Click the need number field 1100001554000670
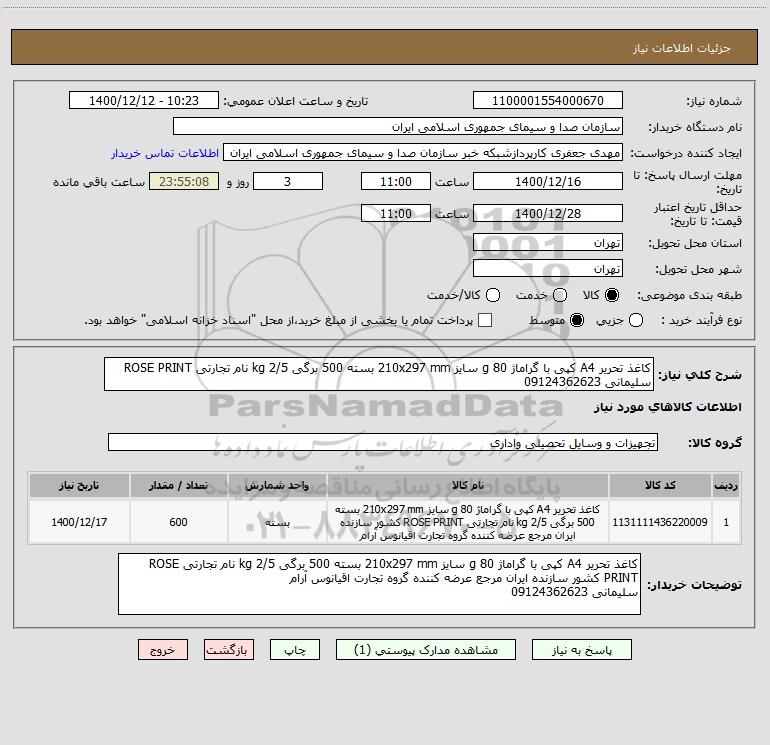The height and width of the screenshot is (745, 770). [x=548, y=101]
